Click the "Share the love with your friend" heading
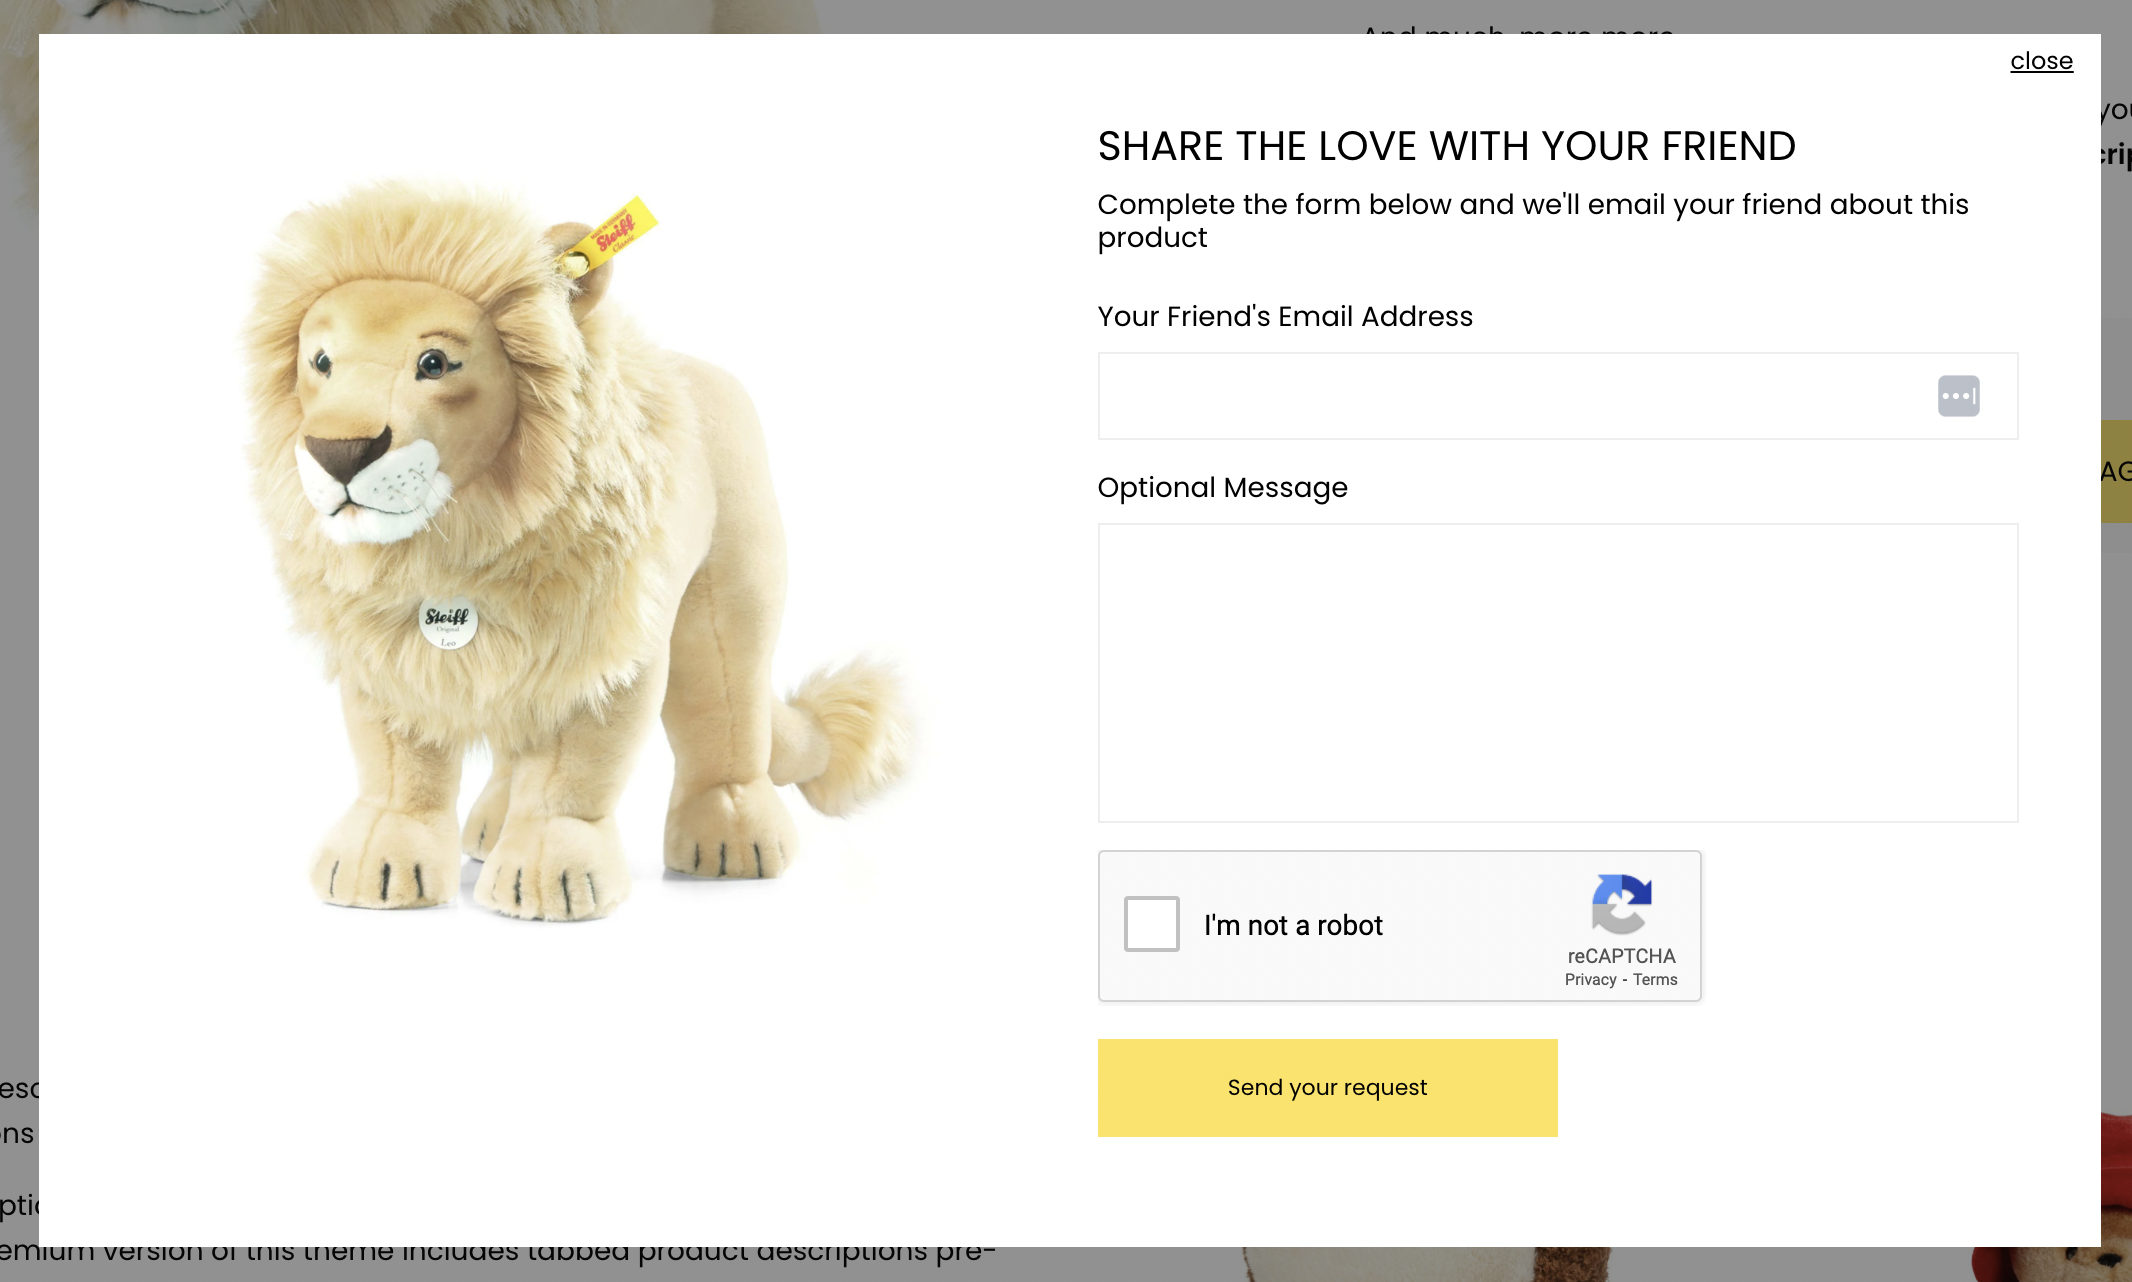The width and height of the screenshot is (2132, 1282). pyautogui.click(x=1446, y=146)
